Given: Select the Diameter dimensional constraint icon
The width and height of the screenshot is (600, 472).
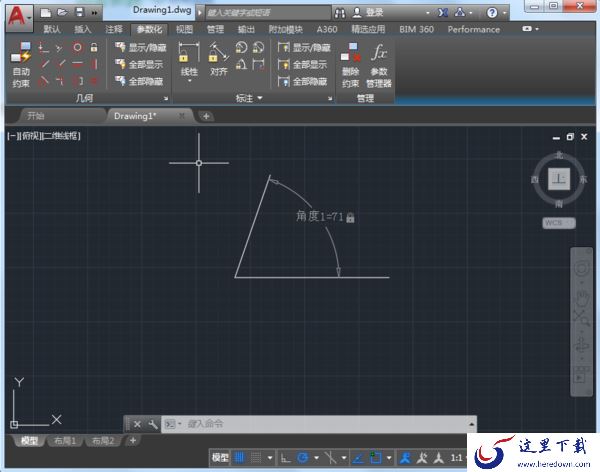Looking at the screenshot, I should tap(258, 47).
